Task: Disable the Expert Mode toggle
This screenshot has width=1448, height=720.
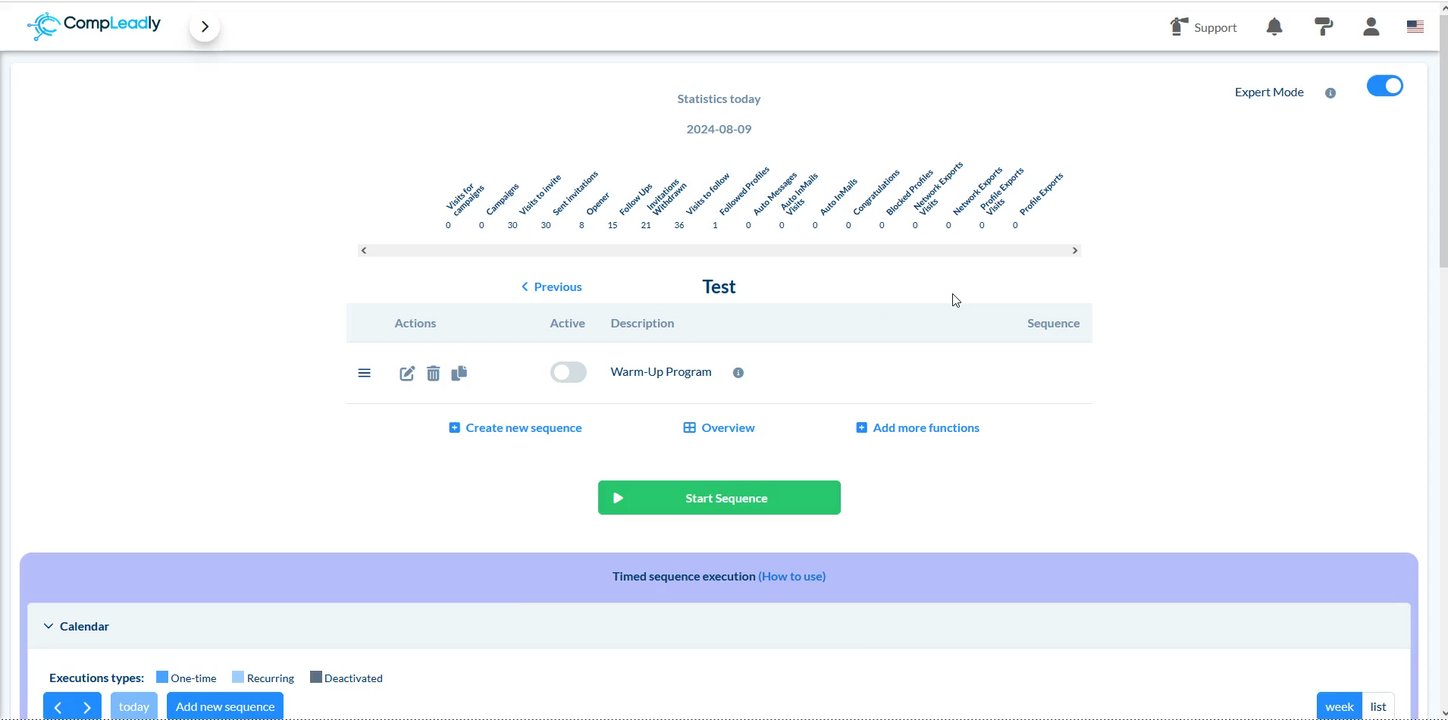Action: coord(1385,86)
